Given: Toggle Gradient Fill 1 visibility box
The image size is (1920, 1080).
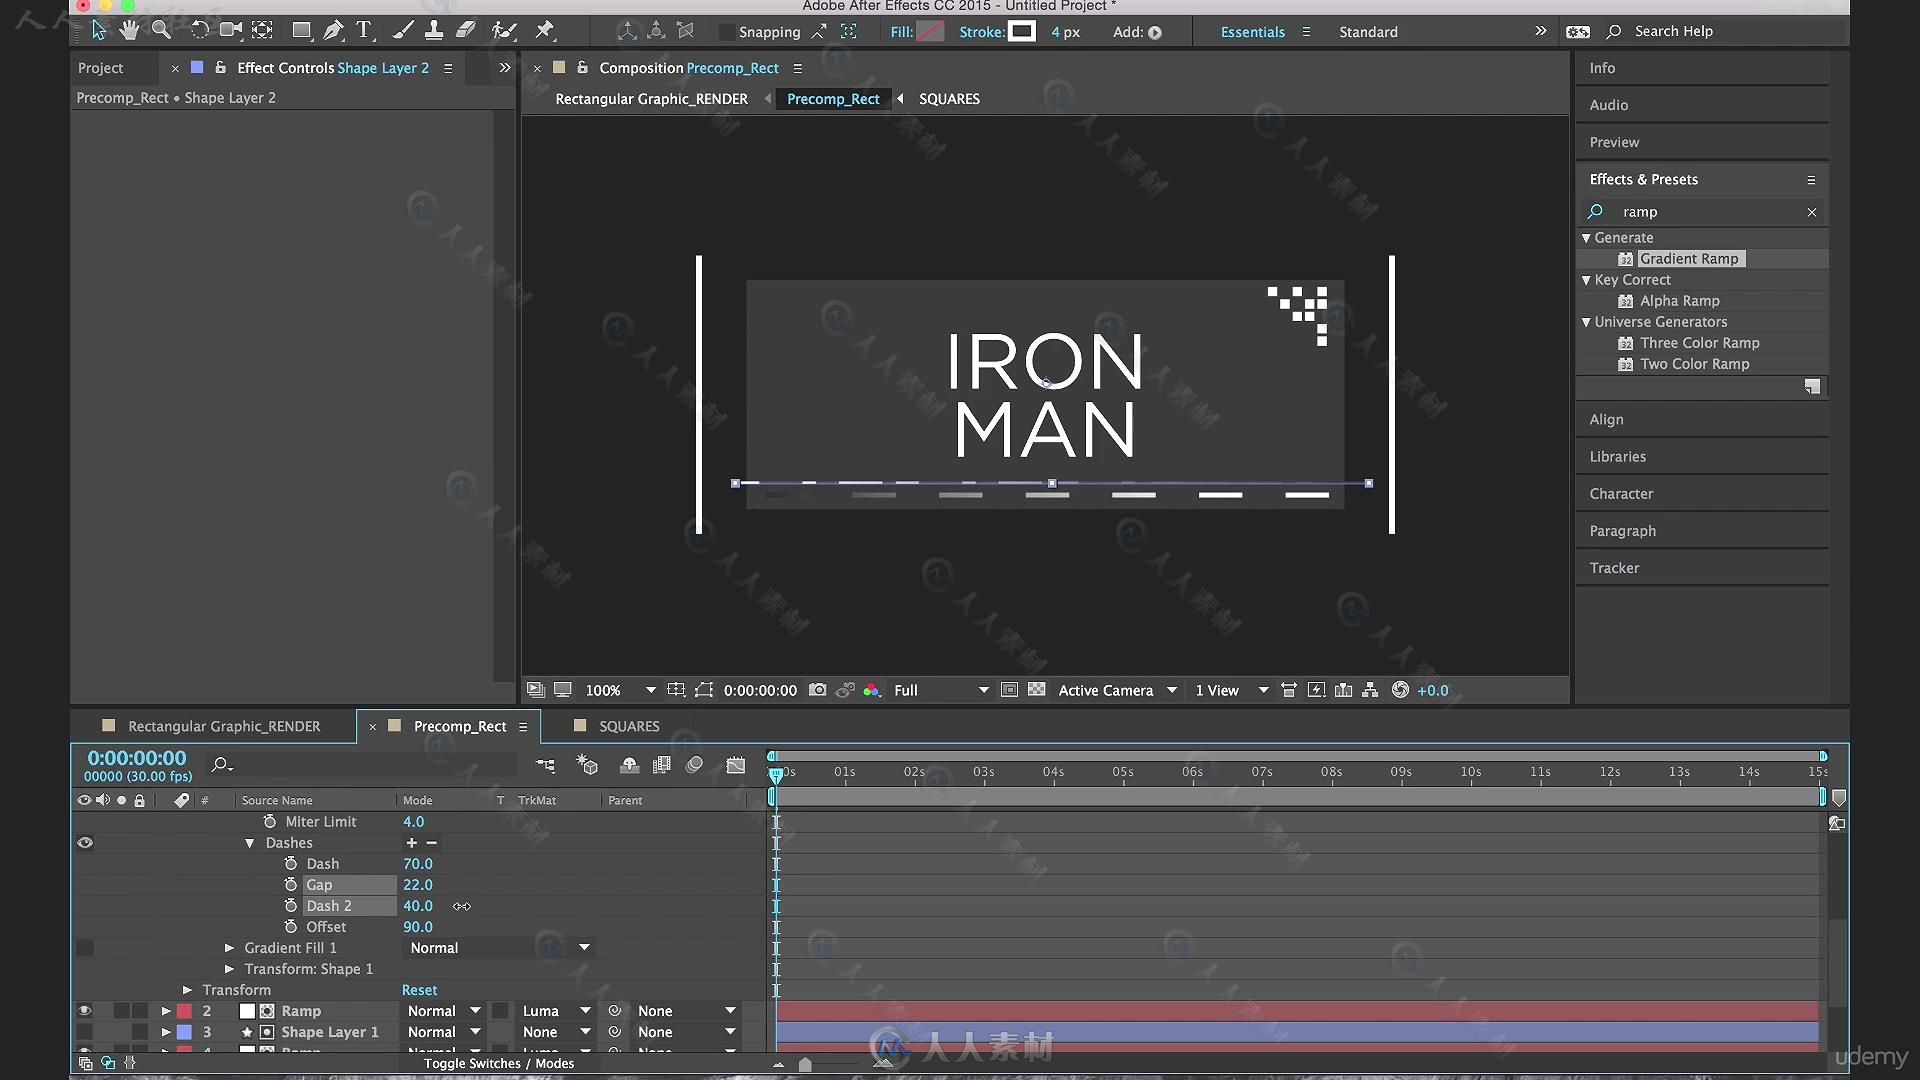Looking at the screenshot, I should [x=85, y=948].
